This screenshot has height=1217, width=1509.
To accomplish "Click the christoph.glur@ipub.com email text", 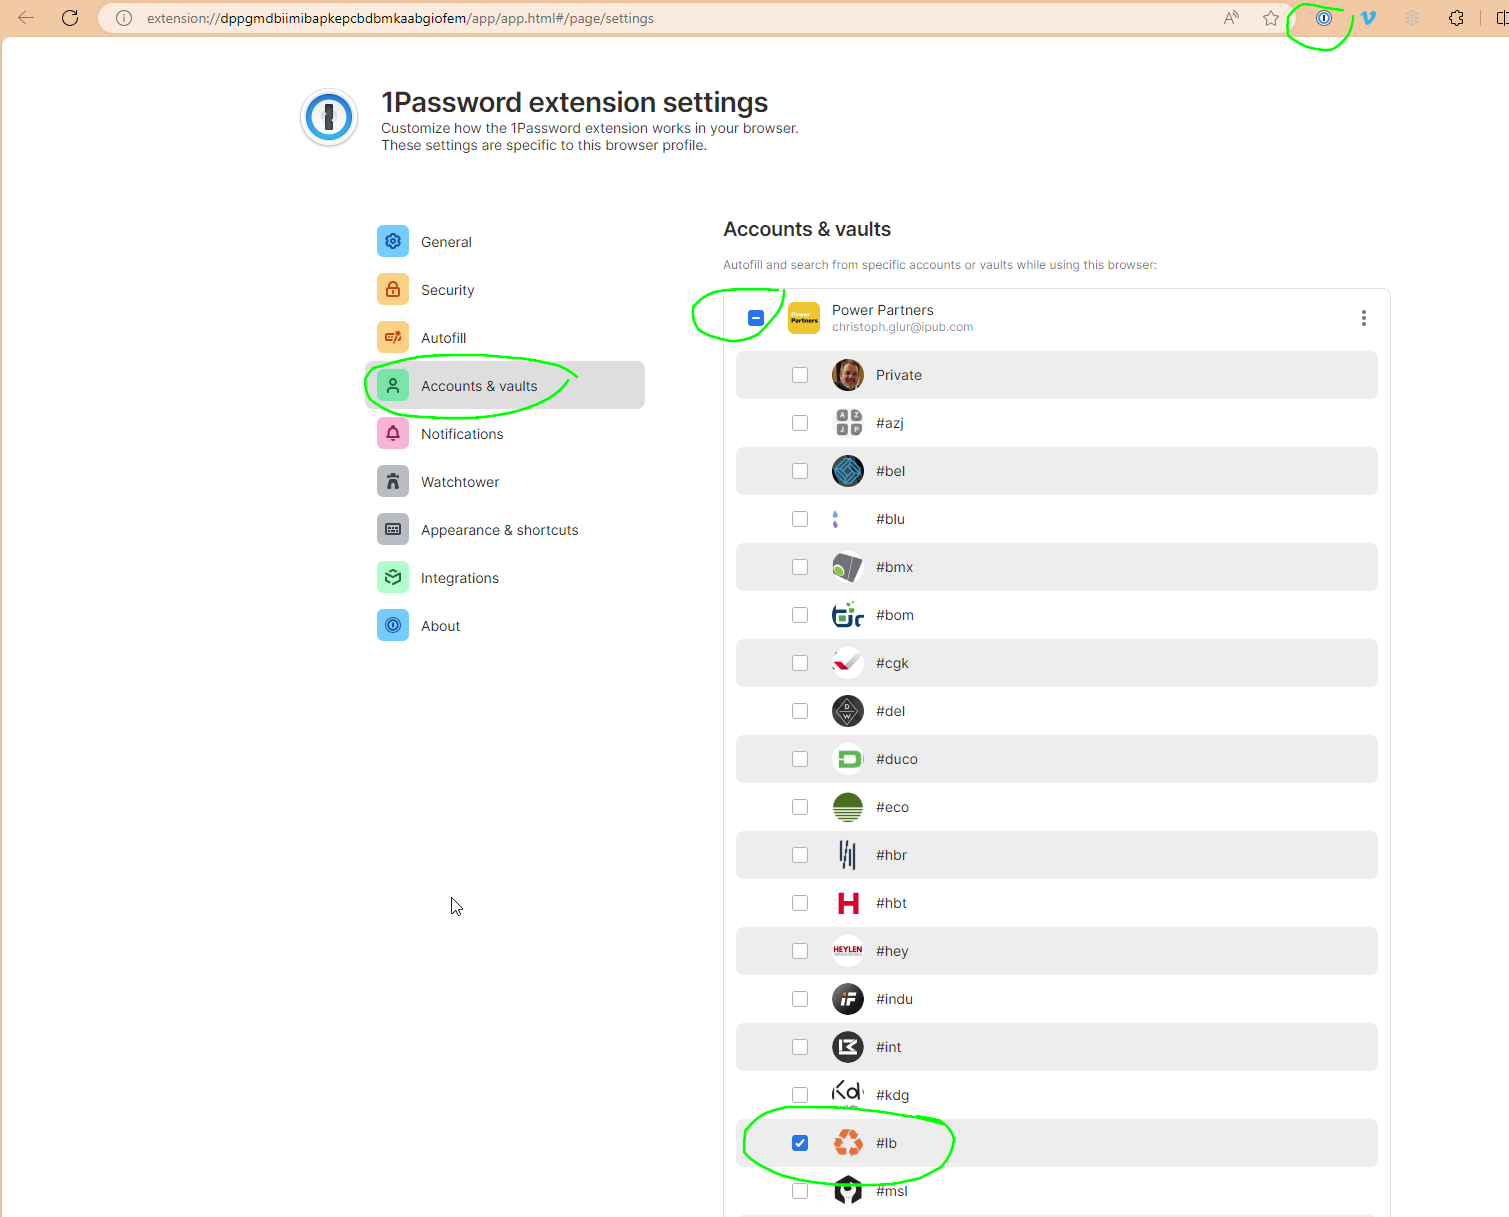I will [x=902, y=327].
